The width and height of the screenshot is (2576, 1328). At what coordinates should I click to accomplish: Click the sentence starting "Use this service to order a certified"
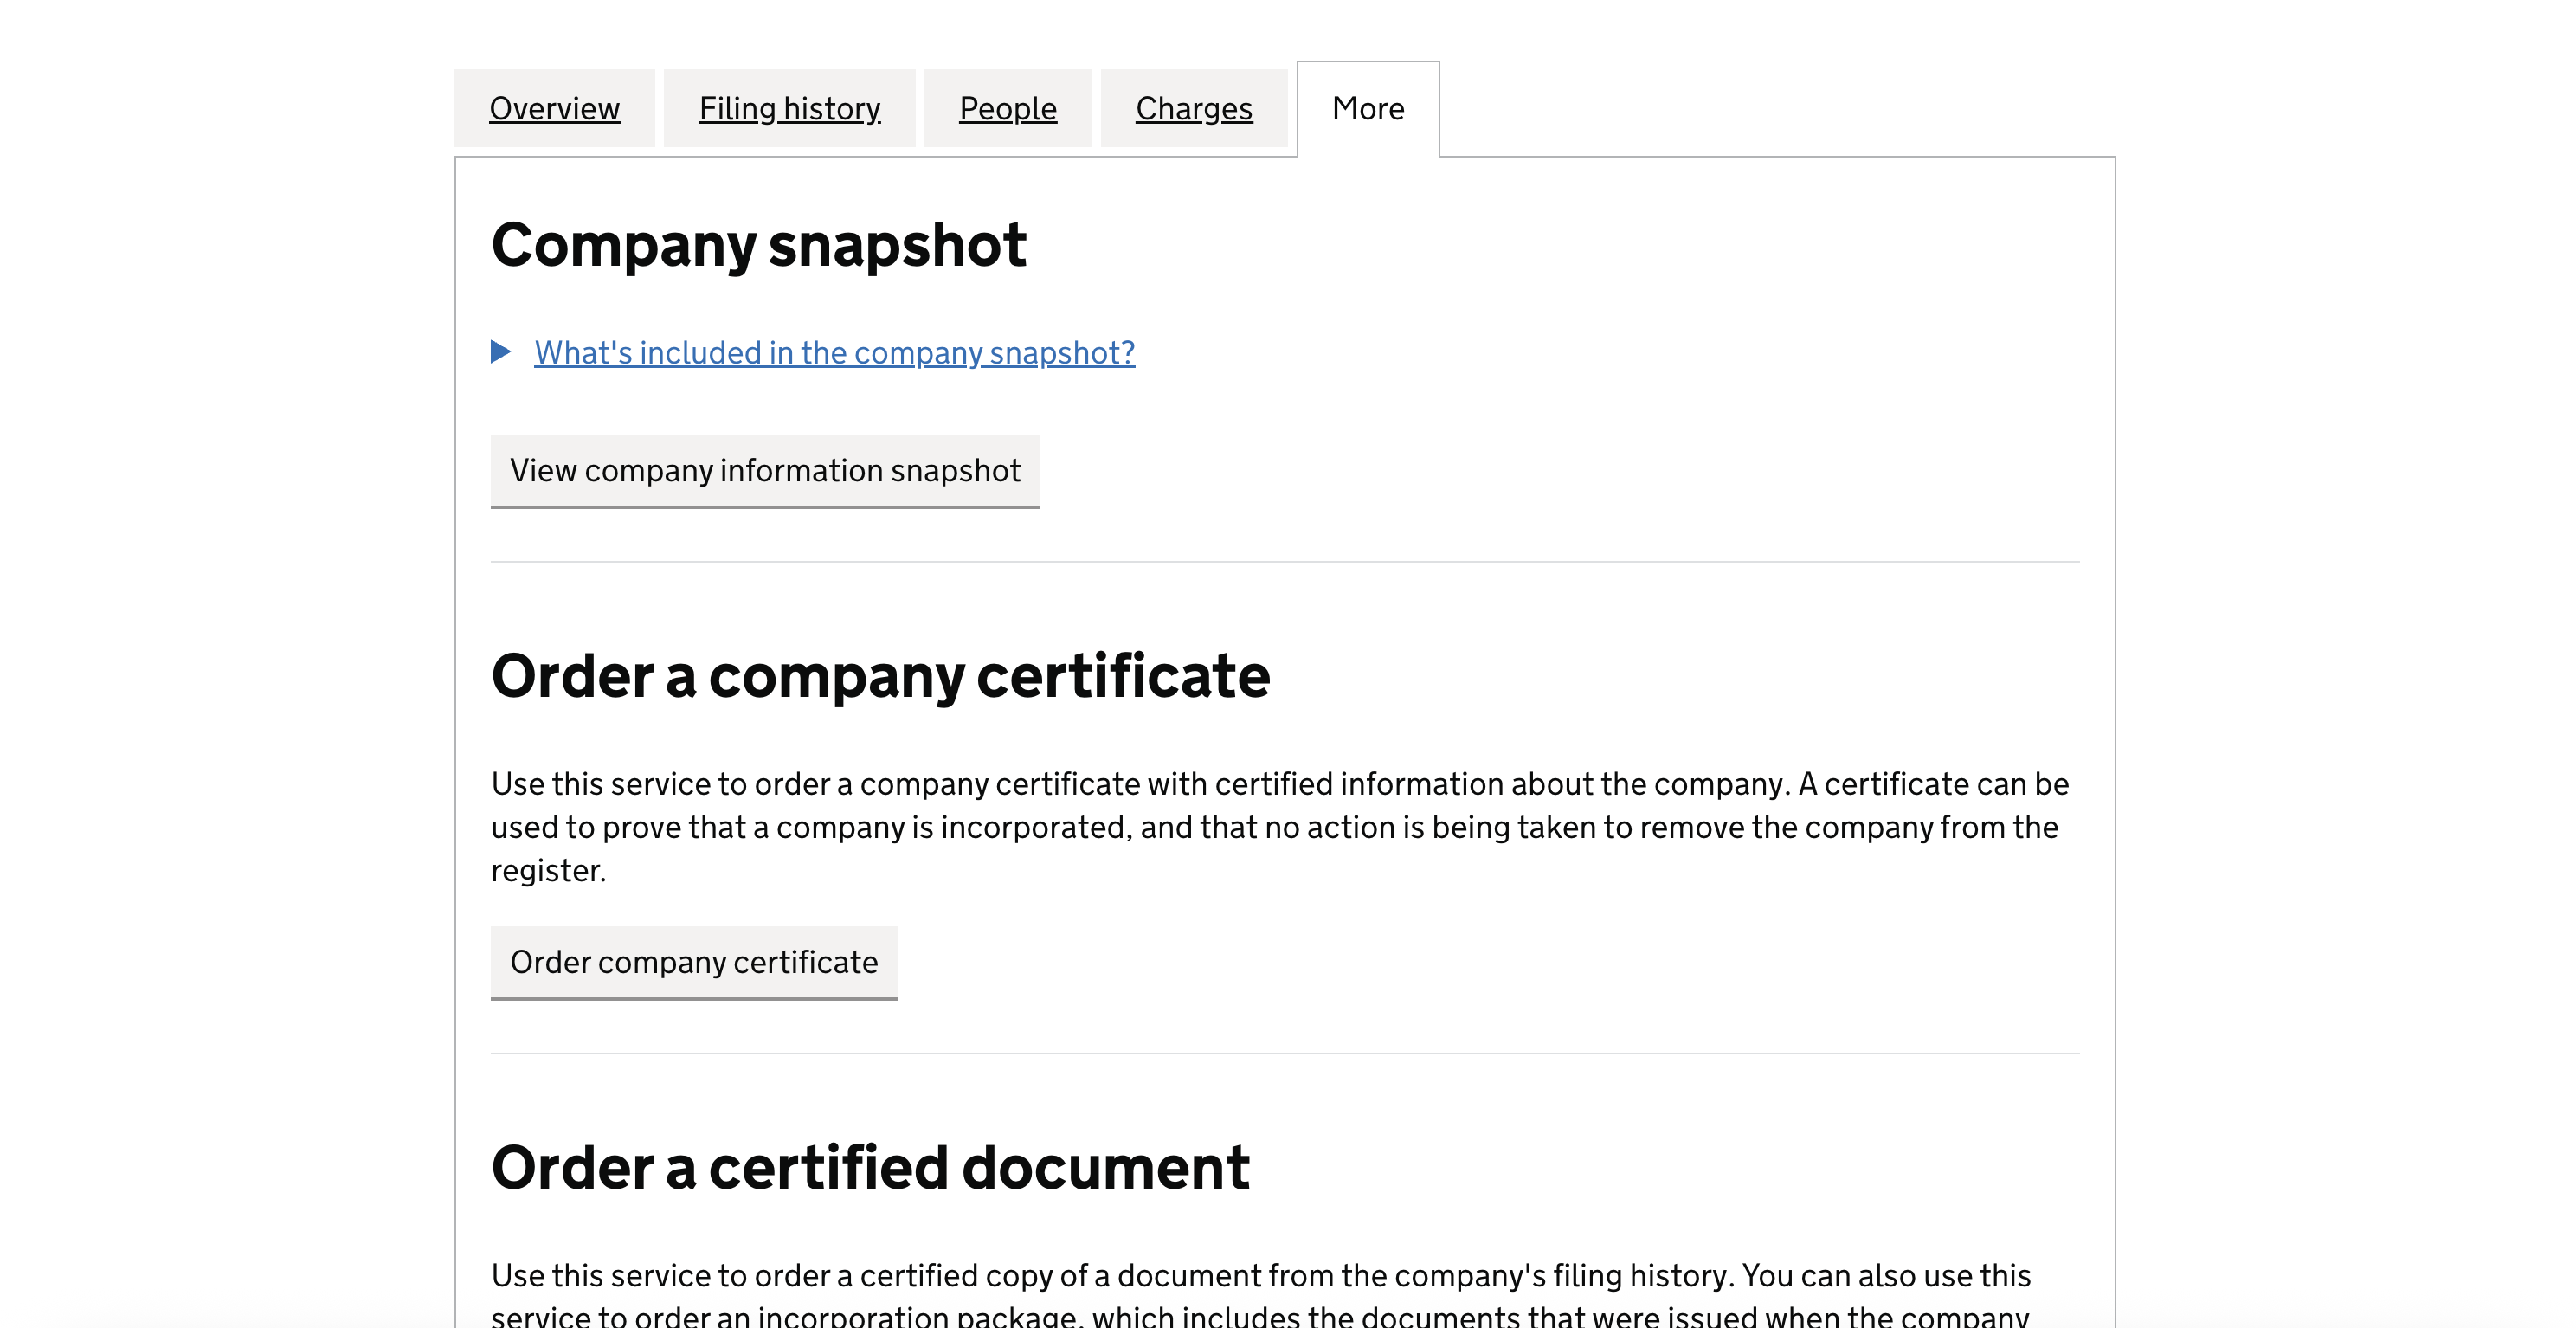tap(1110, 1275)
